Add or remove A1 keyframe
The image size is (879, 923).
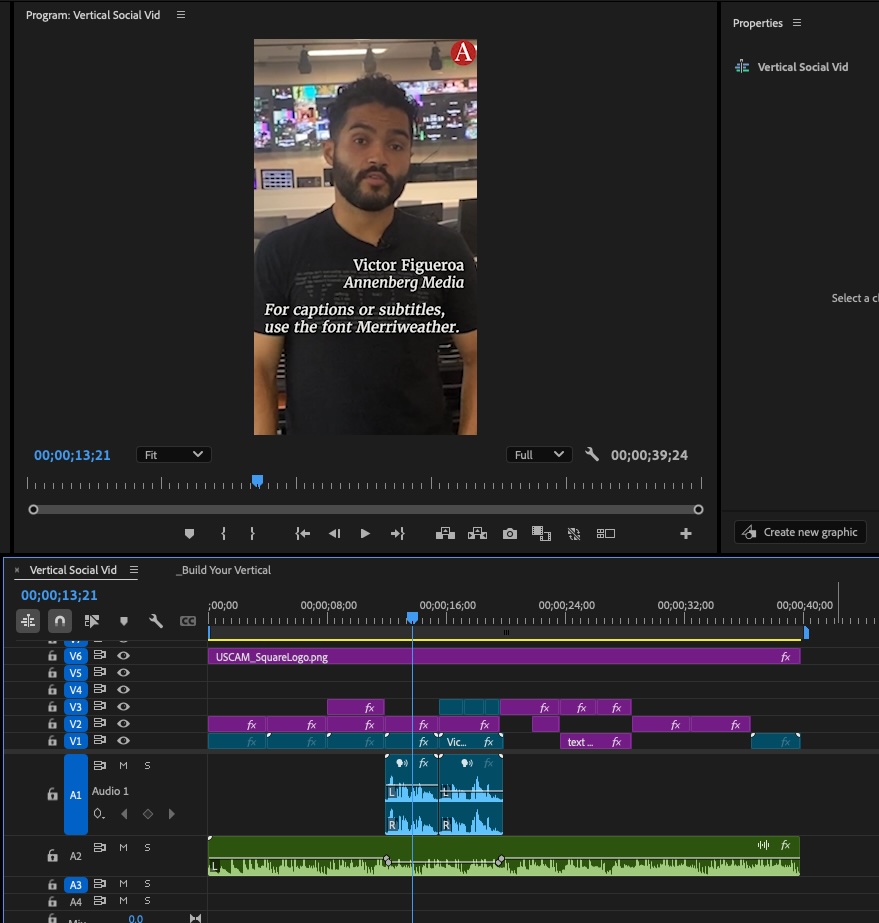pyautogui.click(x=148, y=814)
